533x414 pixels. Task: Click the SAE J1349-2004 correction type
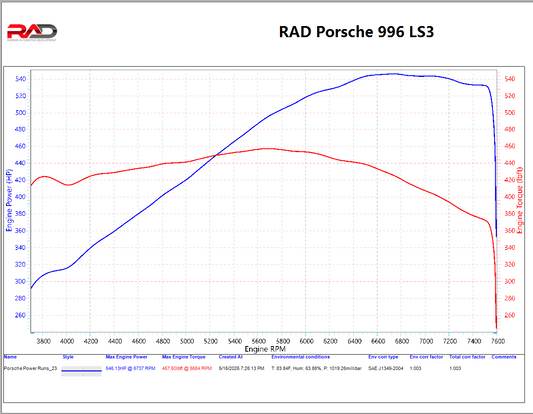click(386, 368)
